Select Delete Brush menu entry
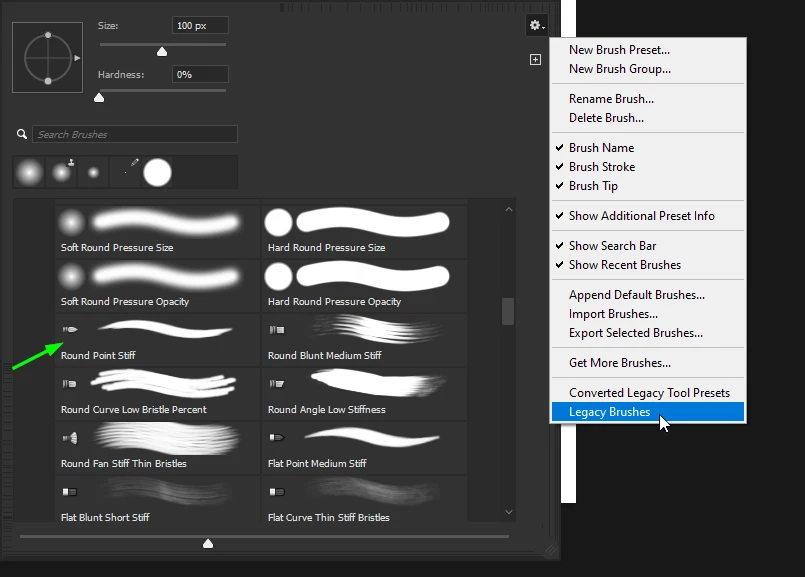This screenshot has height=577, width=805. click(648, 118)
